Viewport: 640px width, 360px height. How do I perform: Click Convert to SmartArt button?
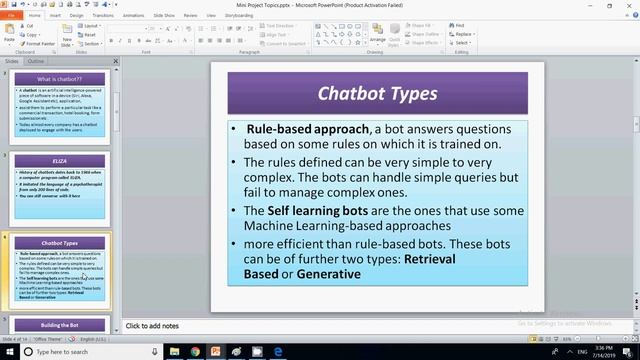pyautogui.click(x=283, y=44)
